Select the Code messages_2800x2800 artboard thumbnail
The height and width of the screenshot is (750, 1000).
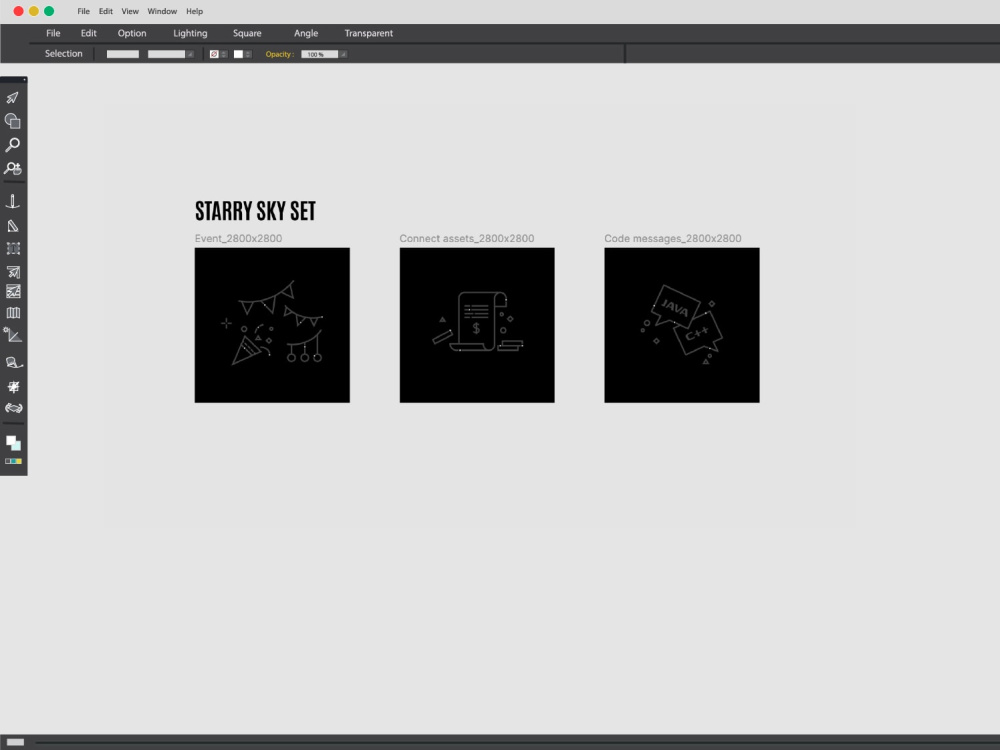click(682, 325)
